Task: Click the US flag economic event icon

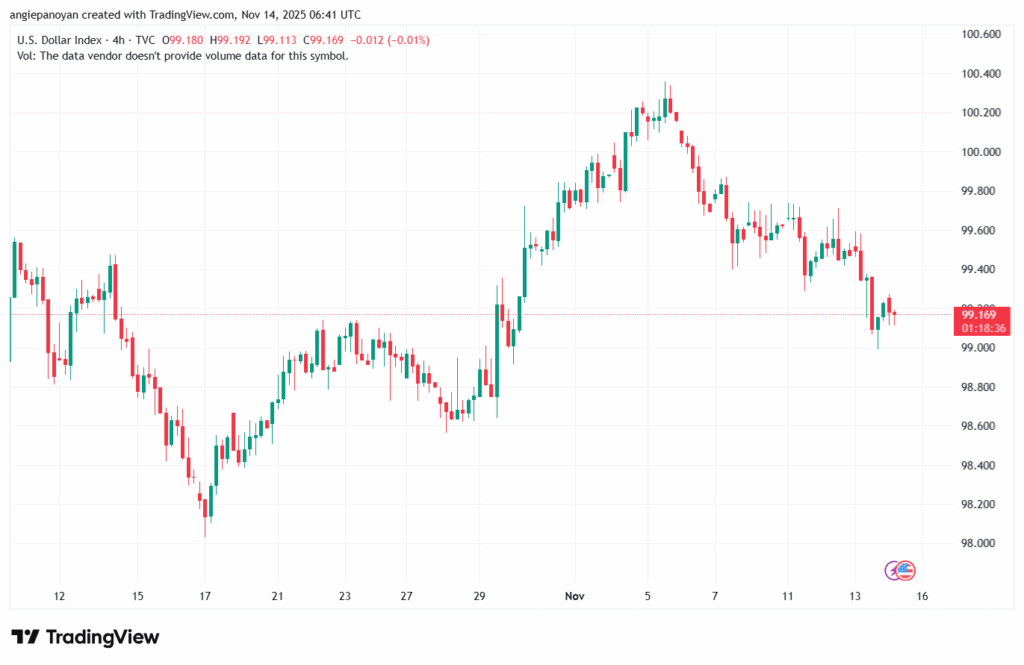Action: point(906,570)
